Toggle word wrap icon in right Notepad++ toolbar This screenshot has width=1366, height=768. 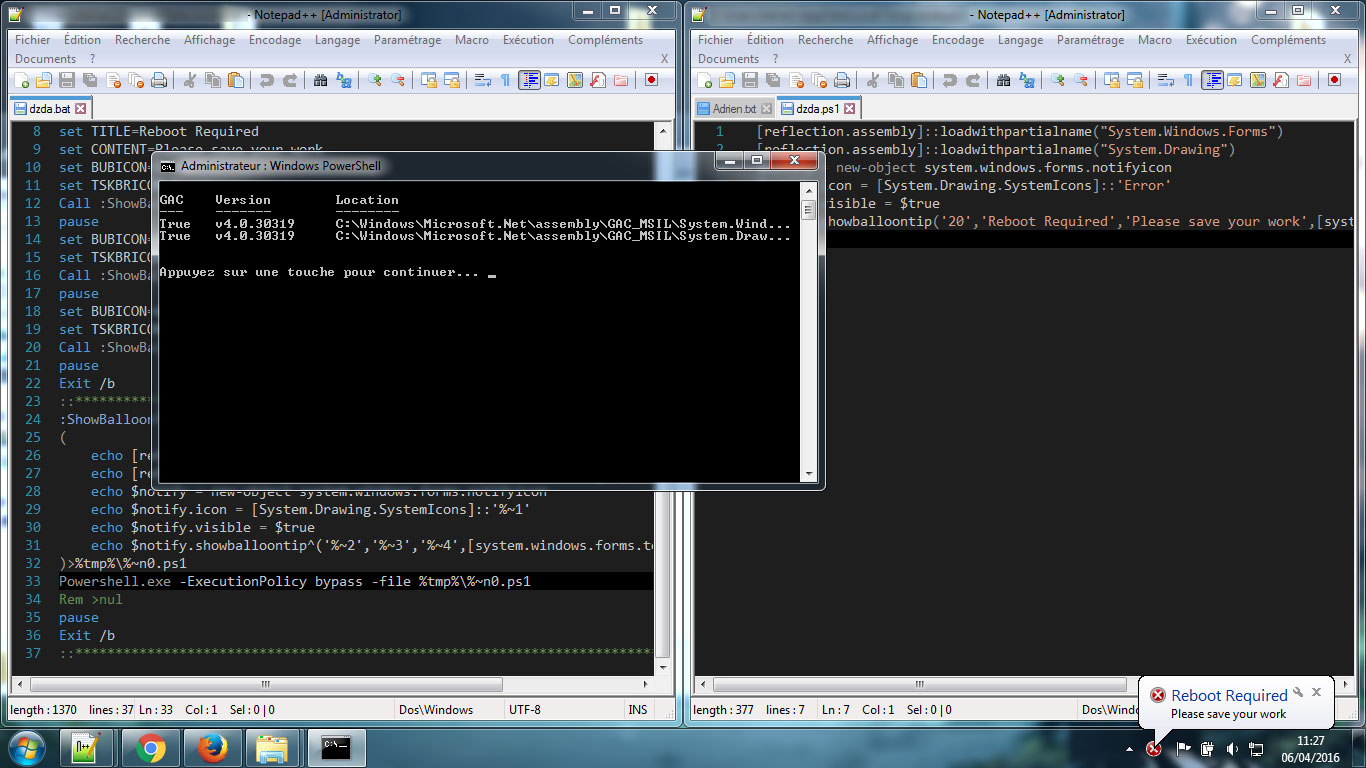tap(1165, 80)
